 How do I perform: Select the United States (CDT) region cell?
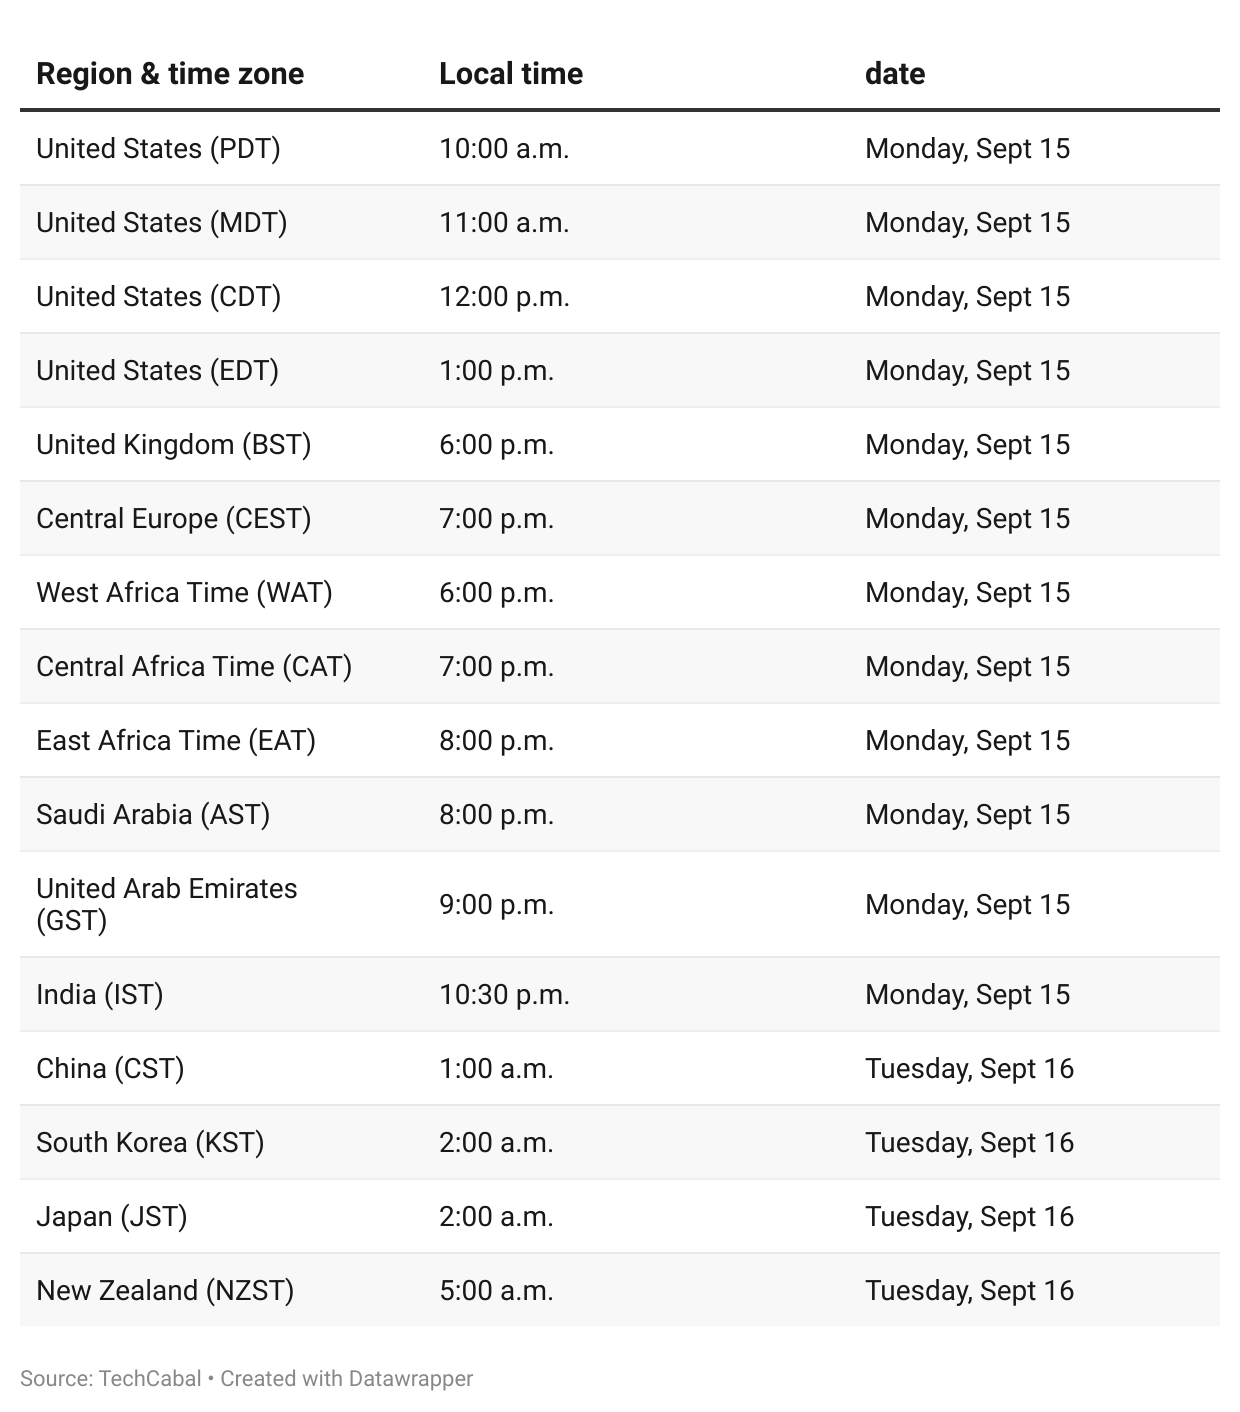pyautogui.click(x=158, y=296)
